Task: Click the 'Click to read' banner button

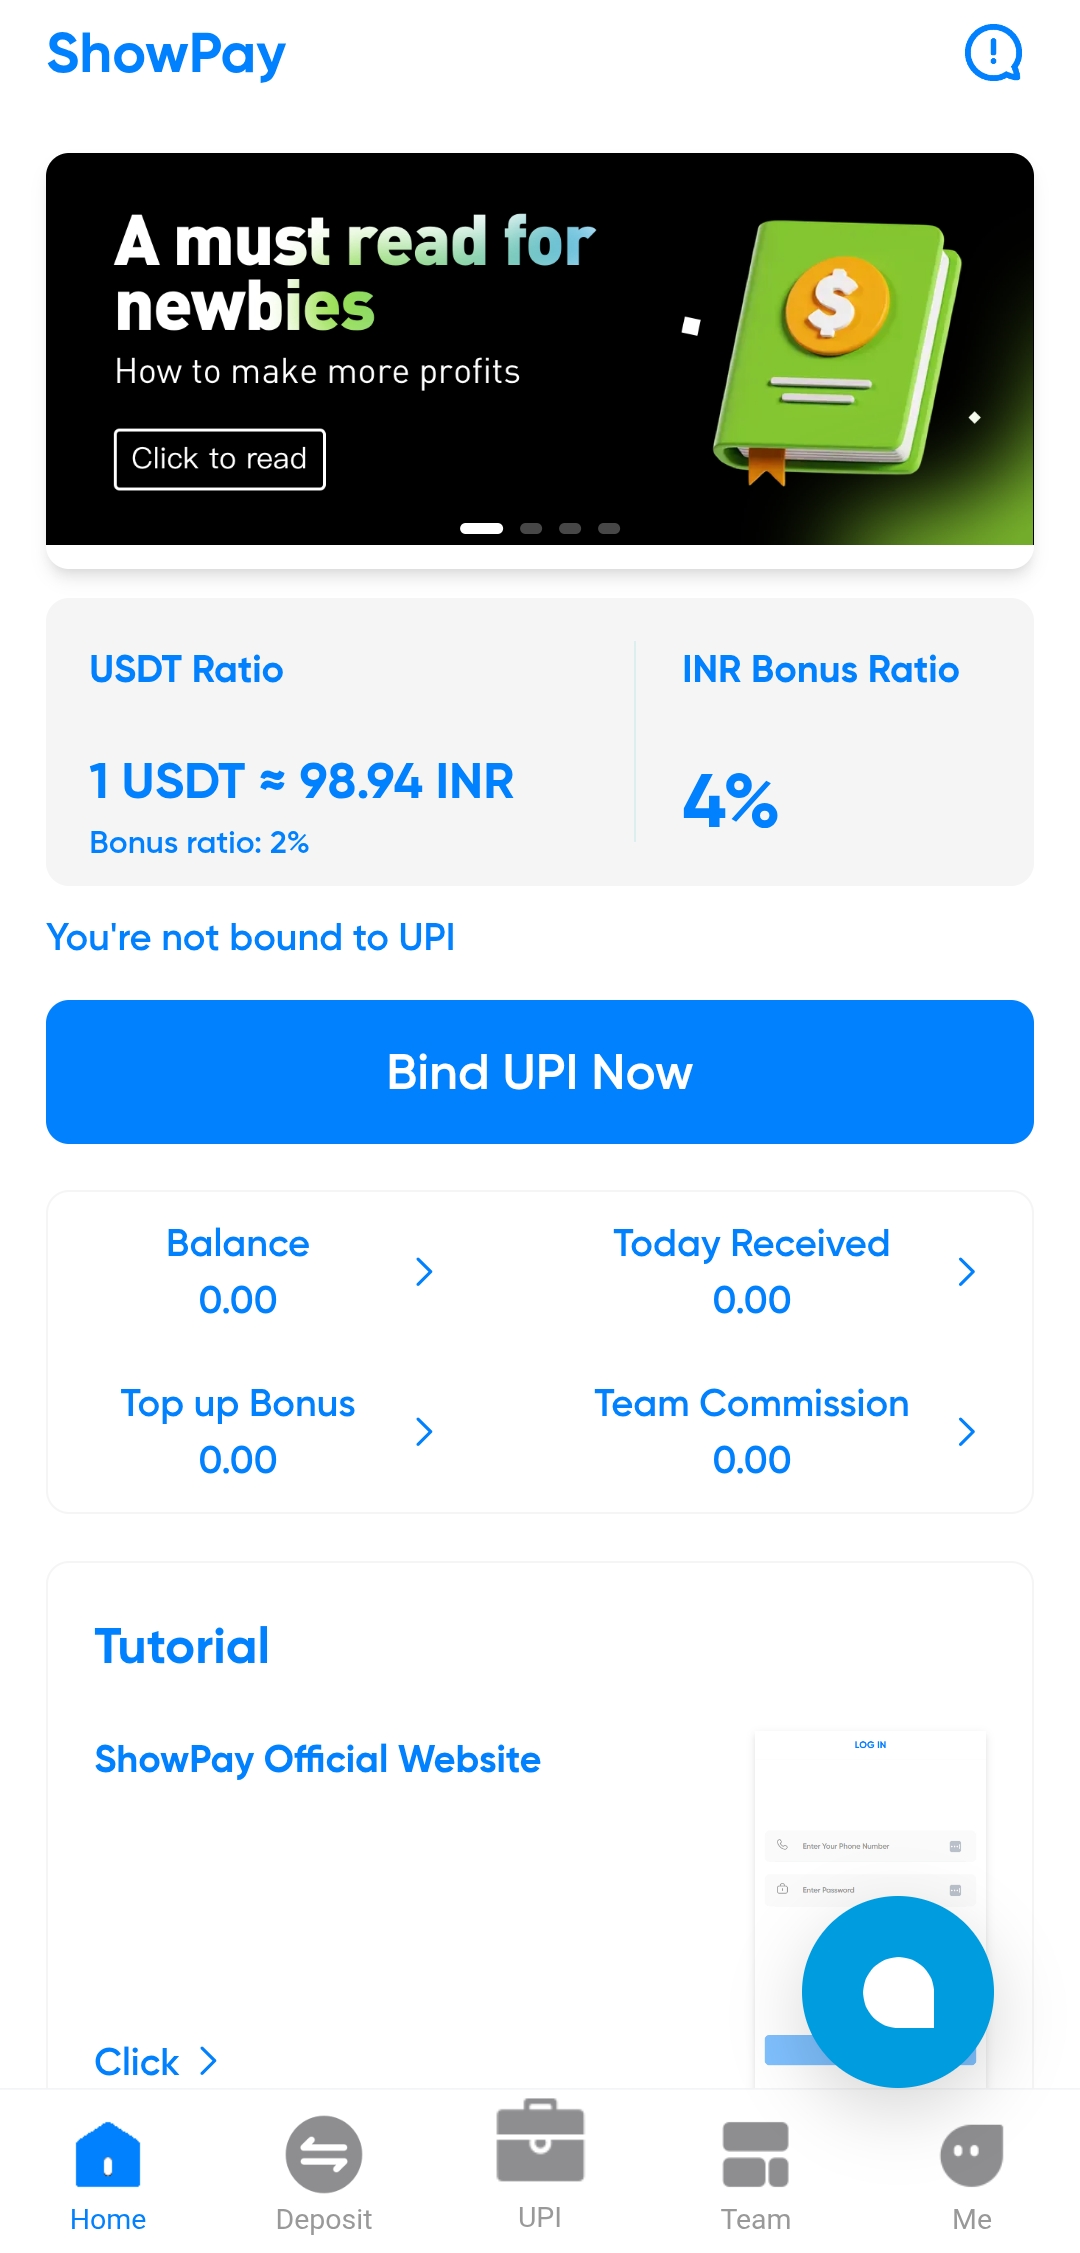Action: point(220,459)
